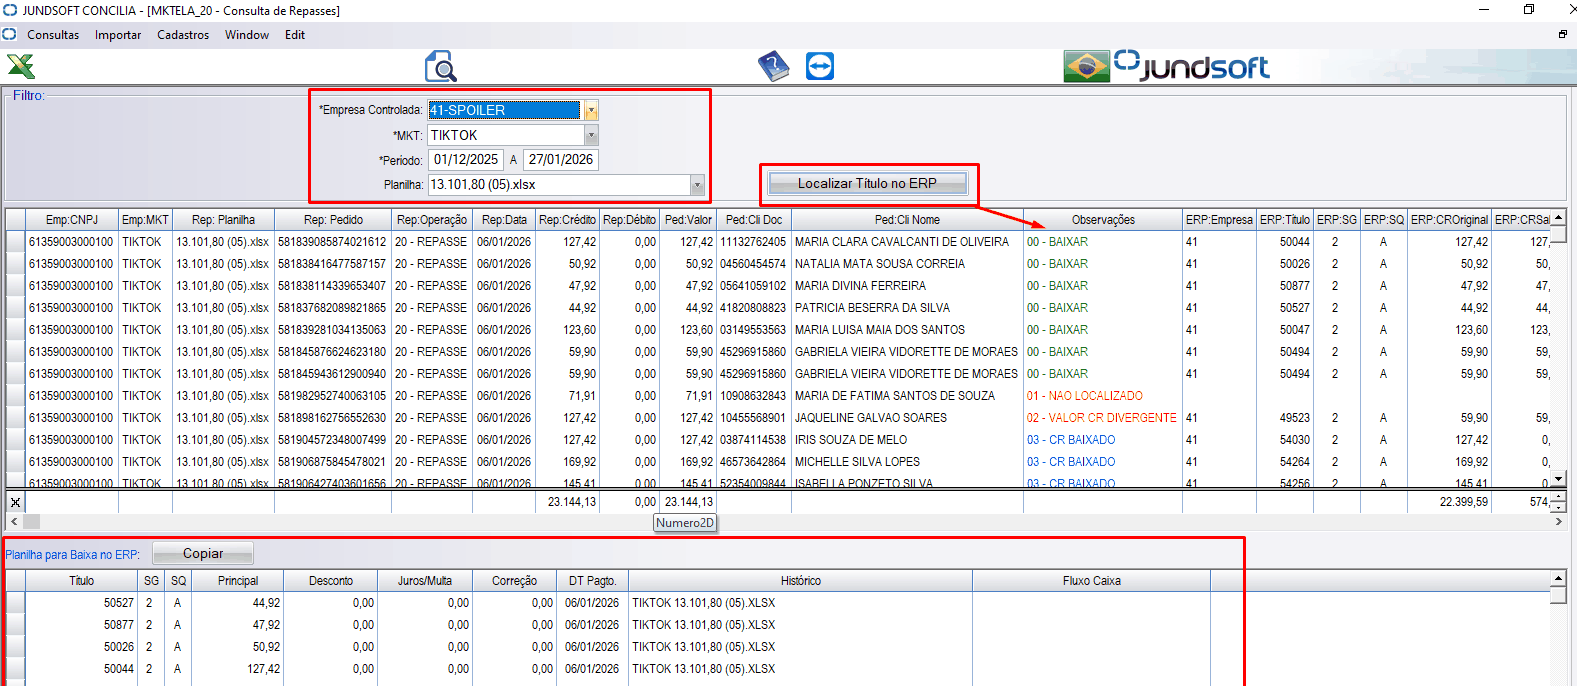Viewport: 1577px width, 686px height.
Task: Open the Empresa Controlada dropdown
Action: coord(591,110)
